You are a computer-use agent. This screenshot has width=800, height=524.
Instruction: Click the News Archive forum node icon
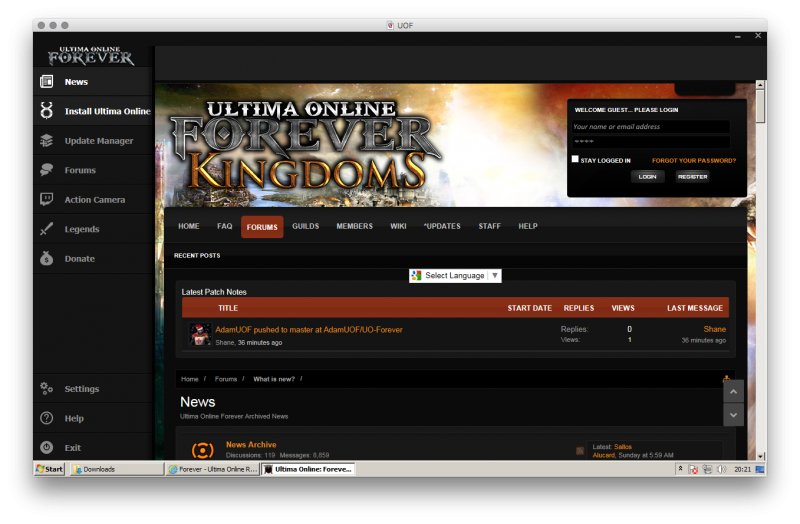click(x=203, y=451)
